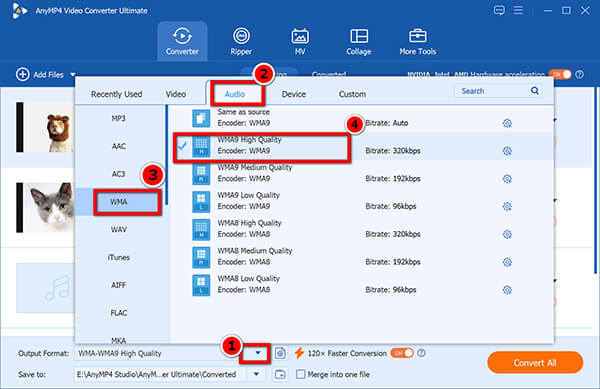Choose WMA8 Medium Quality preset icon

click(201, 257)
